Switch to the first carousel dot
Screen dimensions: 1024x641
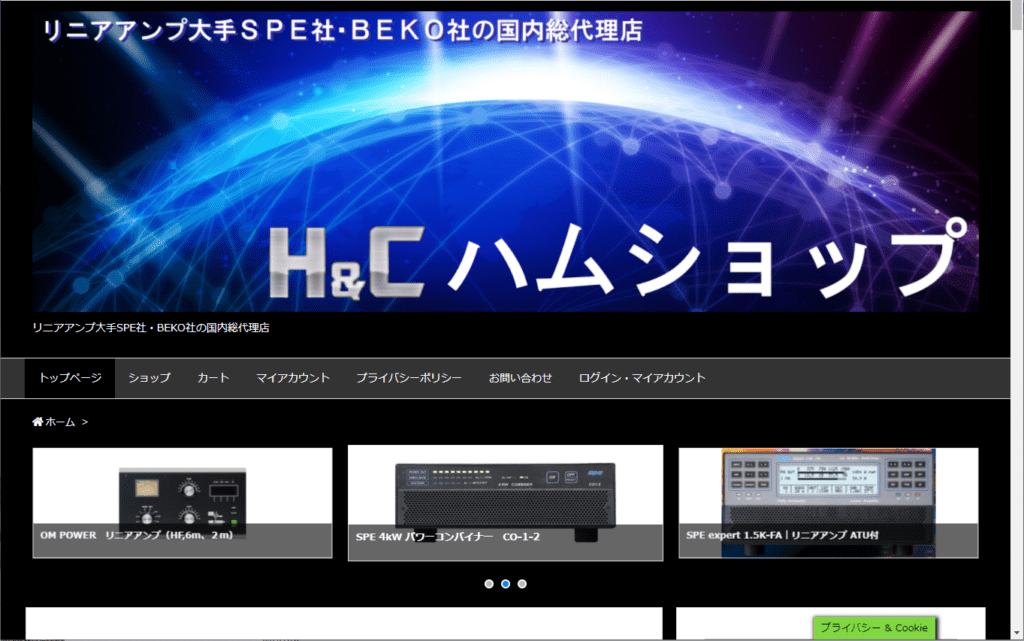[x=489, y=583]
